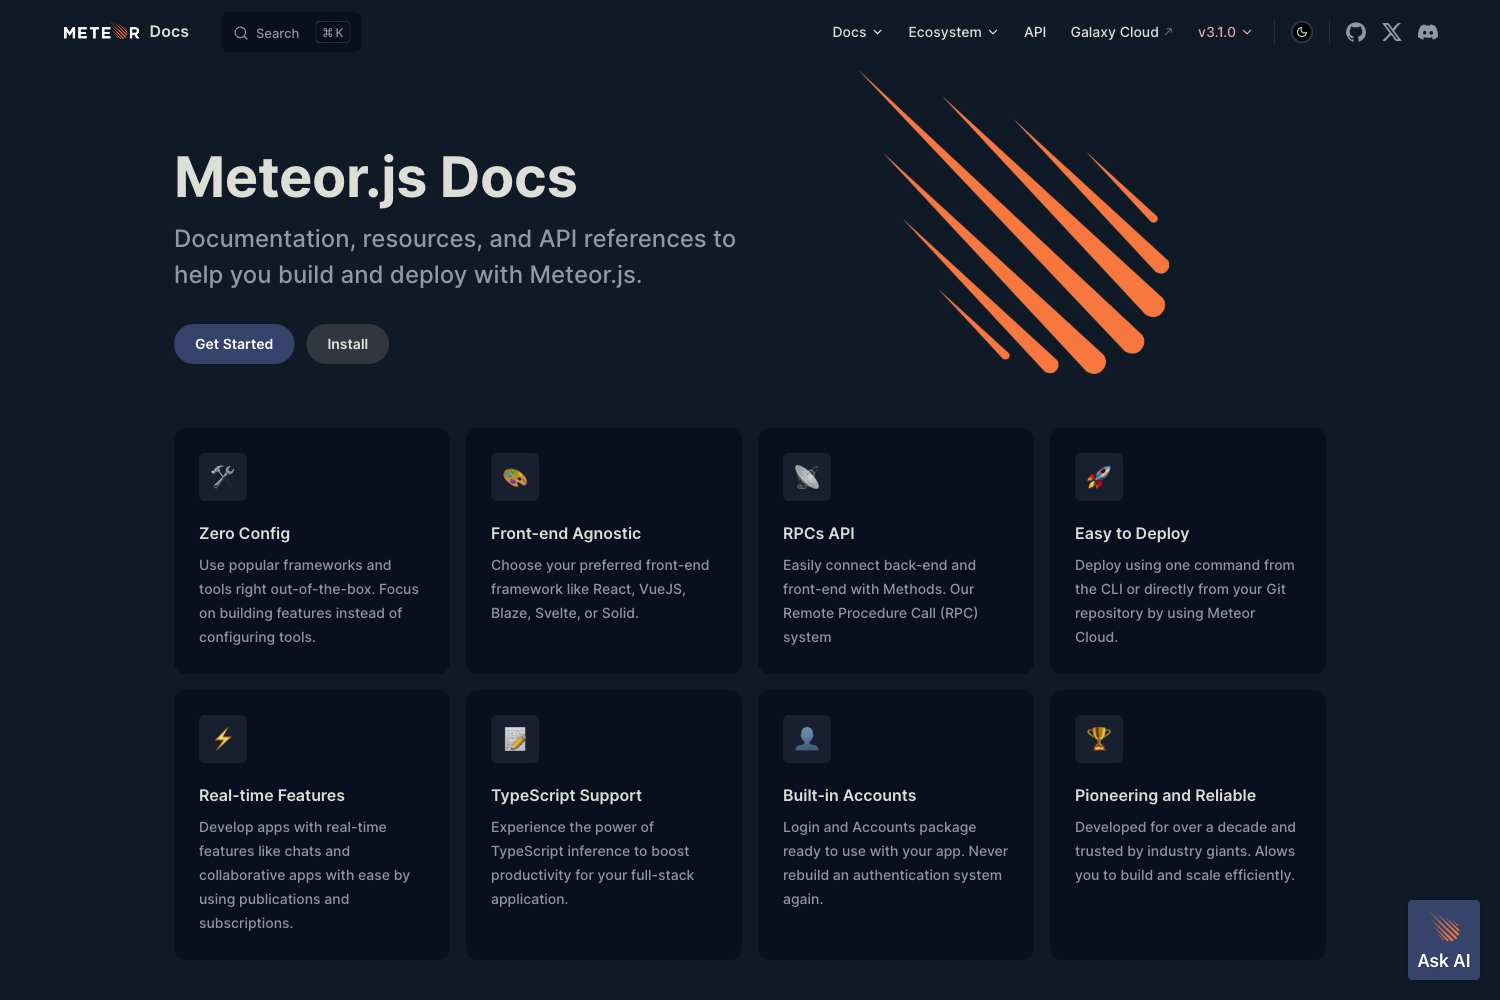Screen dimensions: 1500x1000
Task: Open the Search box
Action: 291,32
